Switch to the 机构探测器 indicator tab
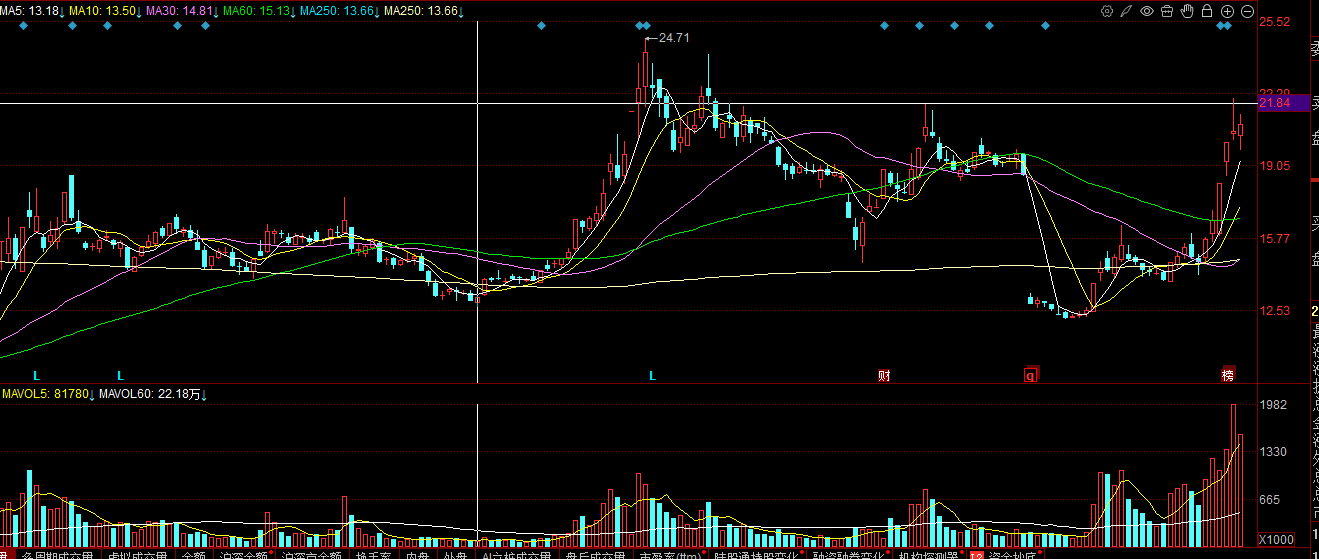 928,554
